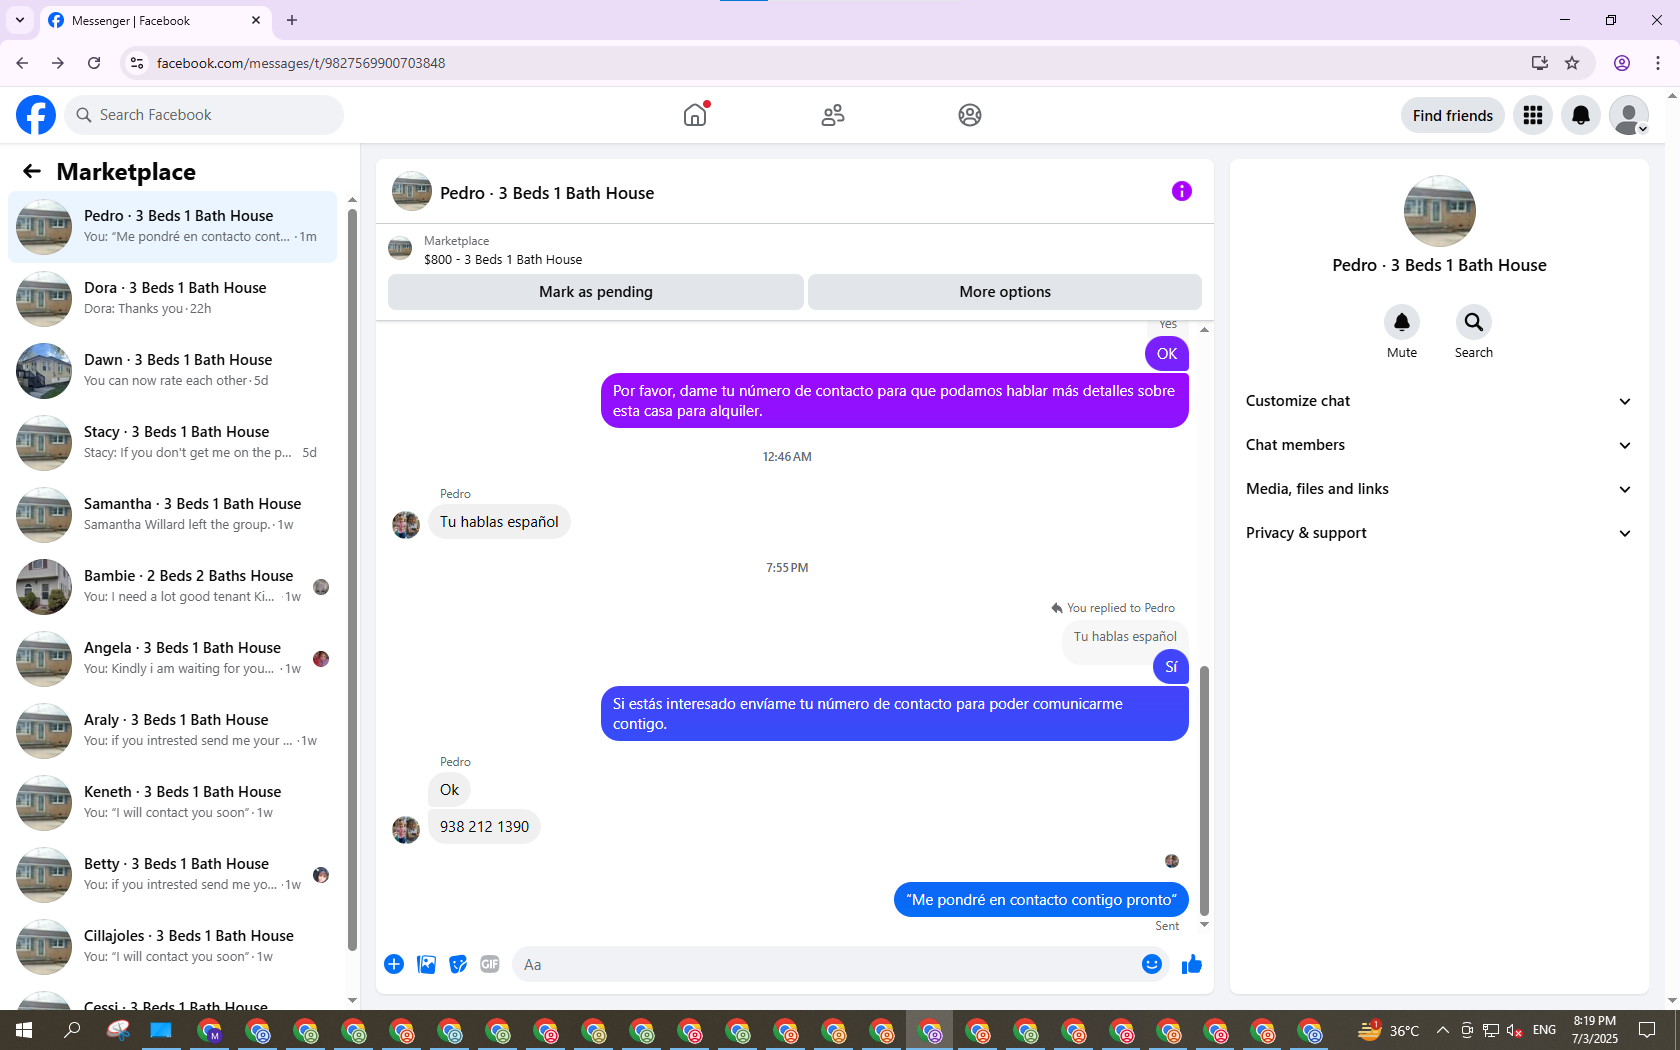This screenshot has height=1050, width=1680.
Task: Reload the browser page
Action: (x=94, y=63)
